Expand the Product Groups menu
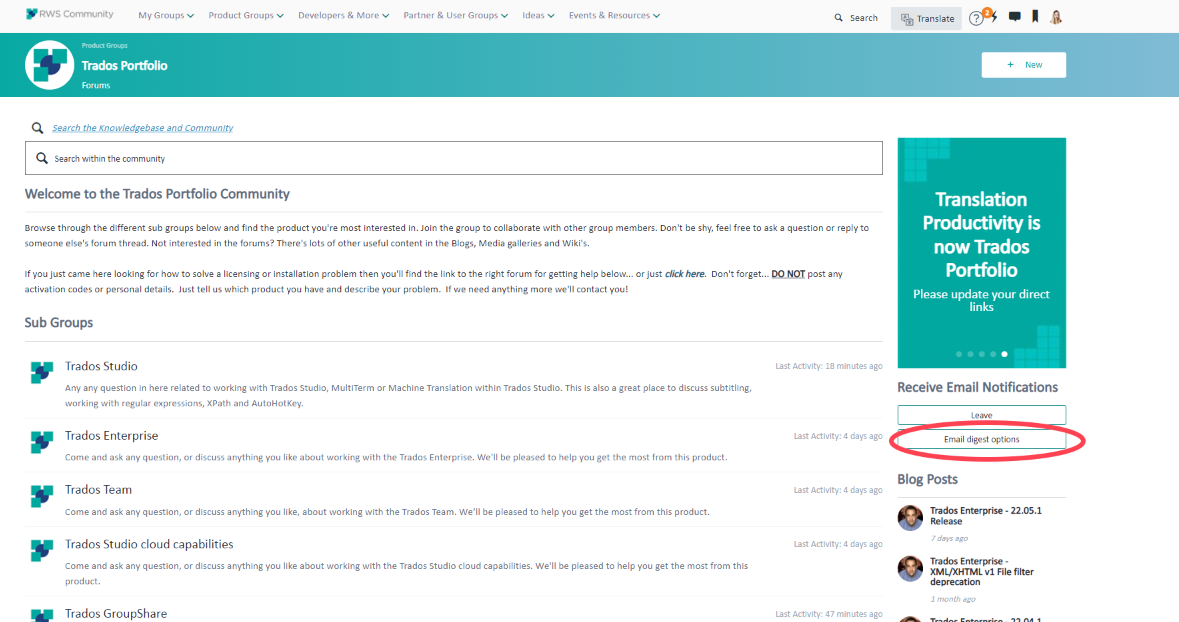 [x=245, y=15]
